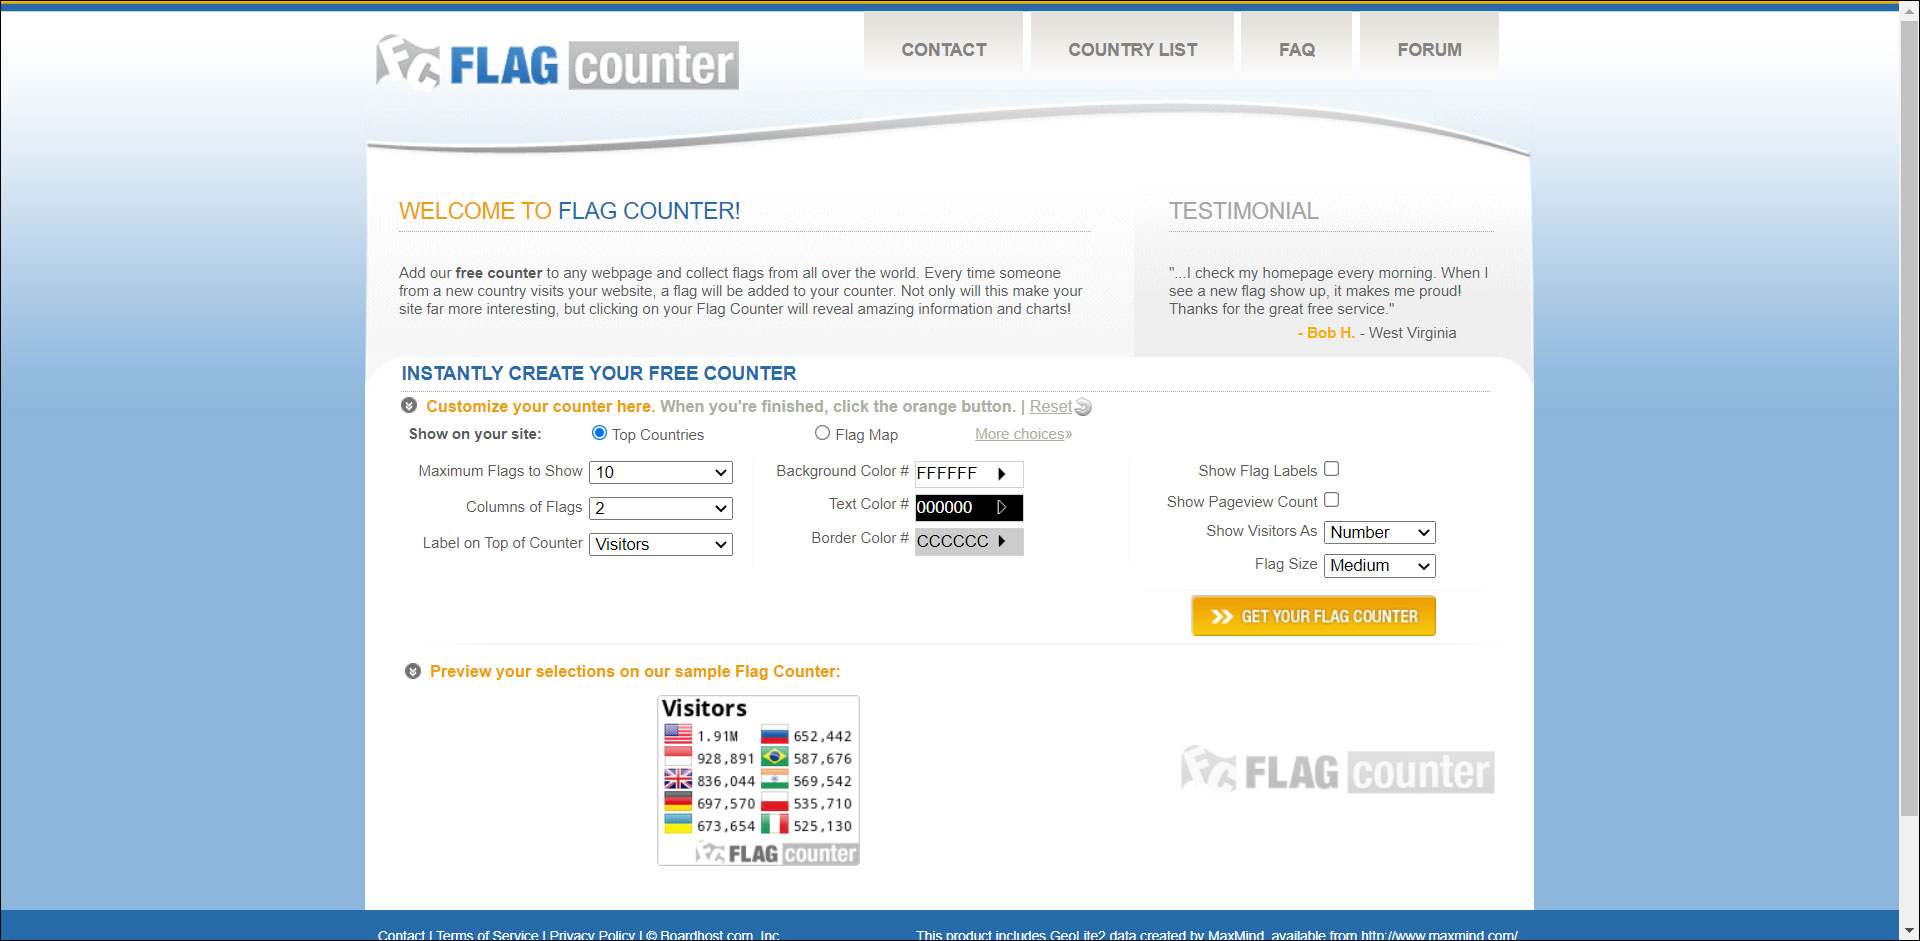Click the Flag Counter logo in header
This screenshot has width=1920, height=941.
pyautogui.click(x=557, y=63)
